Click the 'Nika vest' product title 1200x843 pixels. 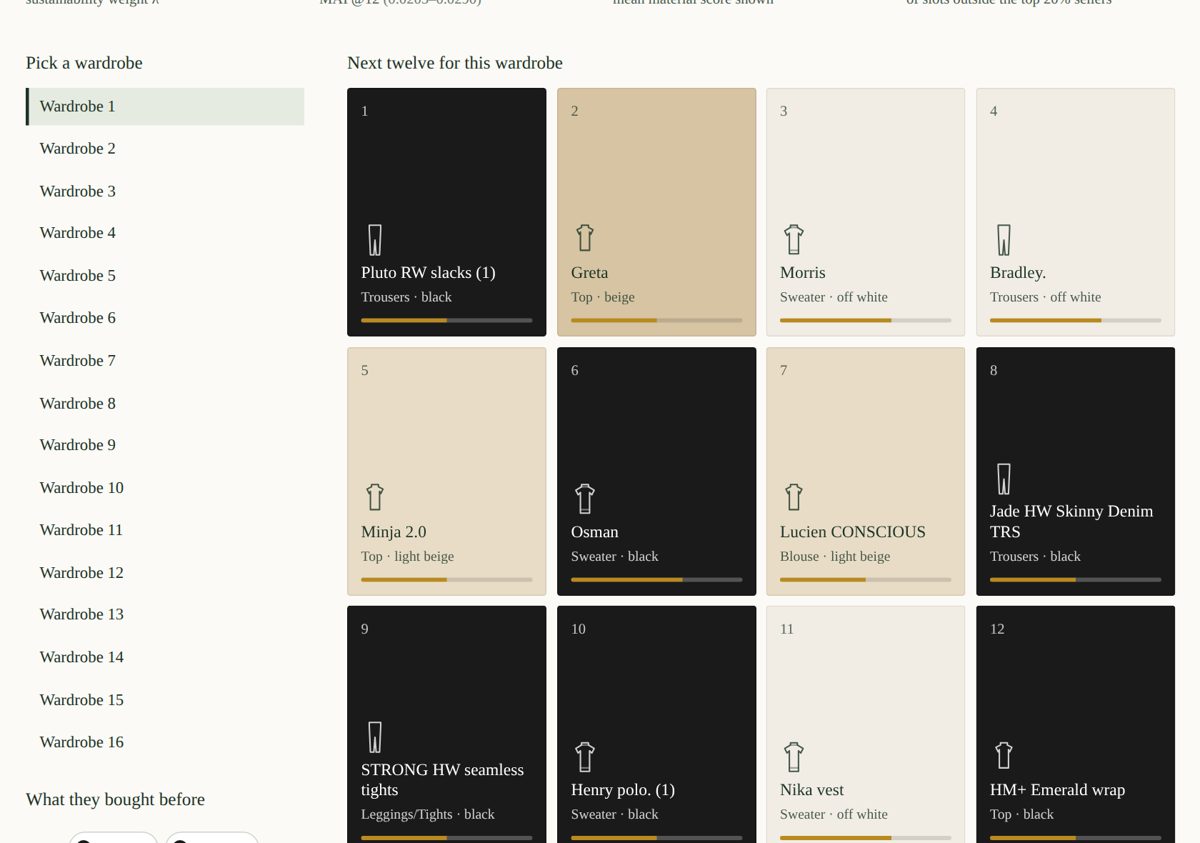[811, 790]
